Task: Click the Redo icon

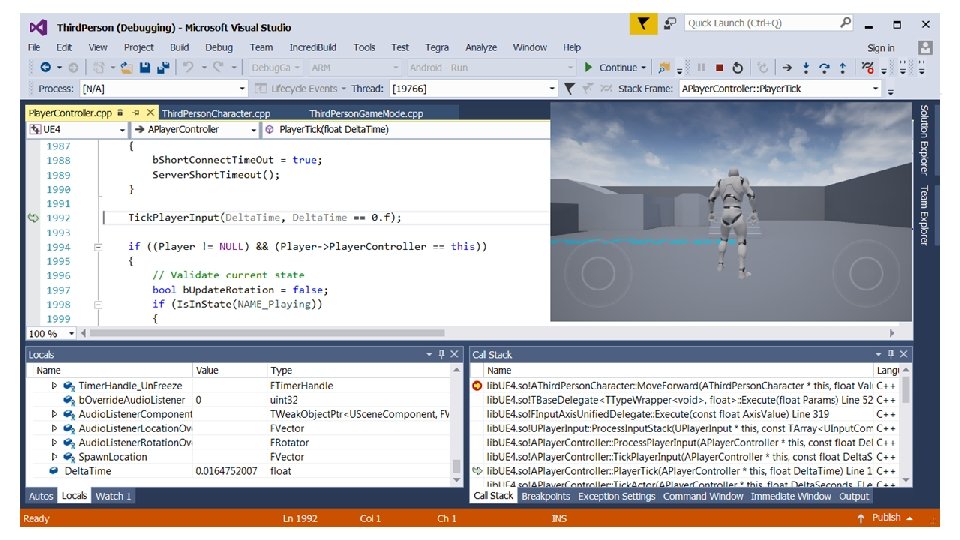Action: 218,67
